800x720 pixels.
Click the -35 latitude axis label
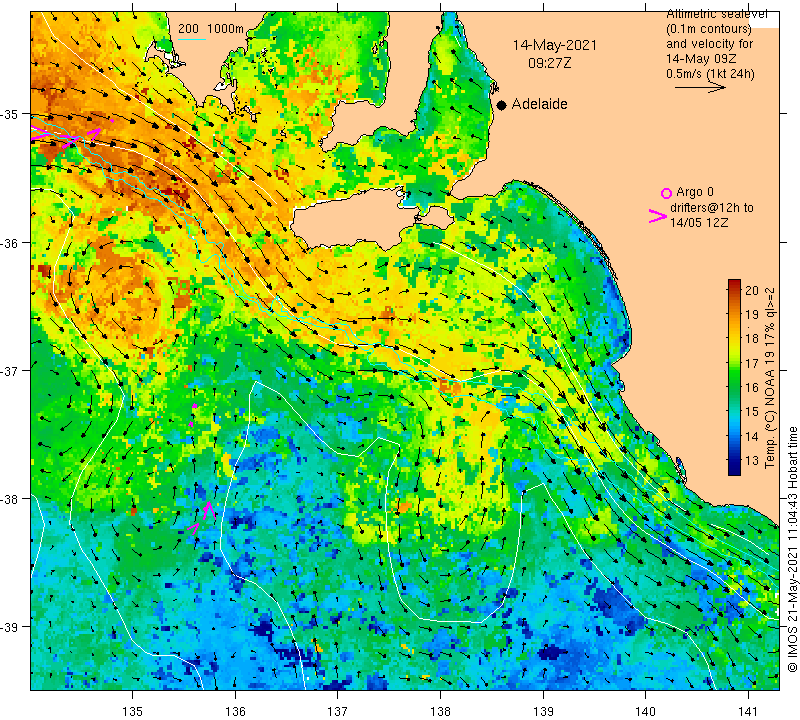click(10, 114)
